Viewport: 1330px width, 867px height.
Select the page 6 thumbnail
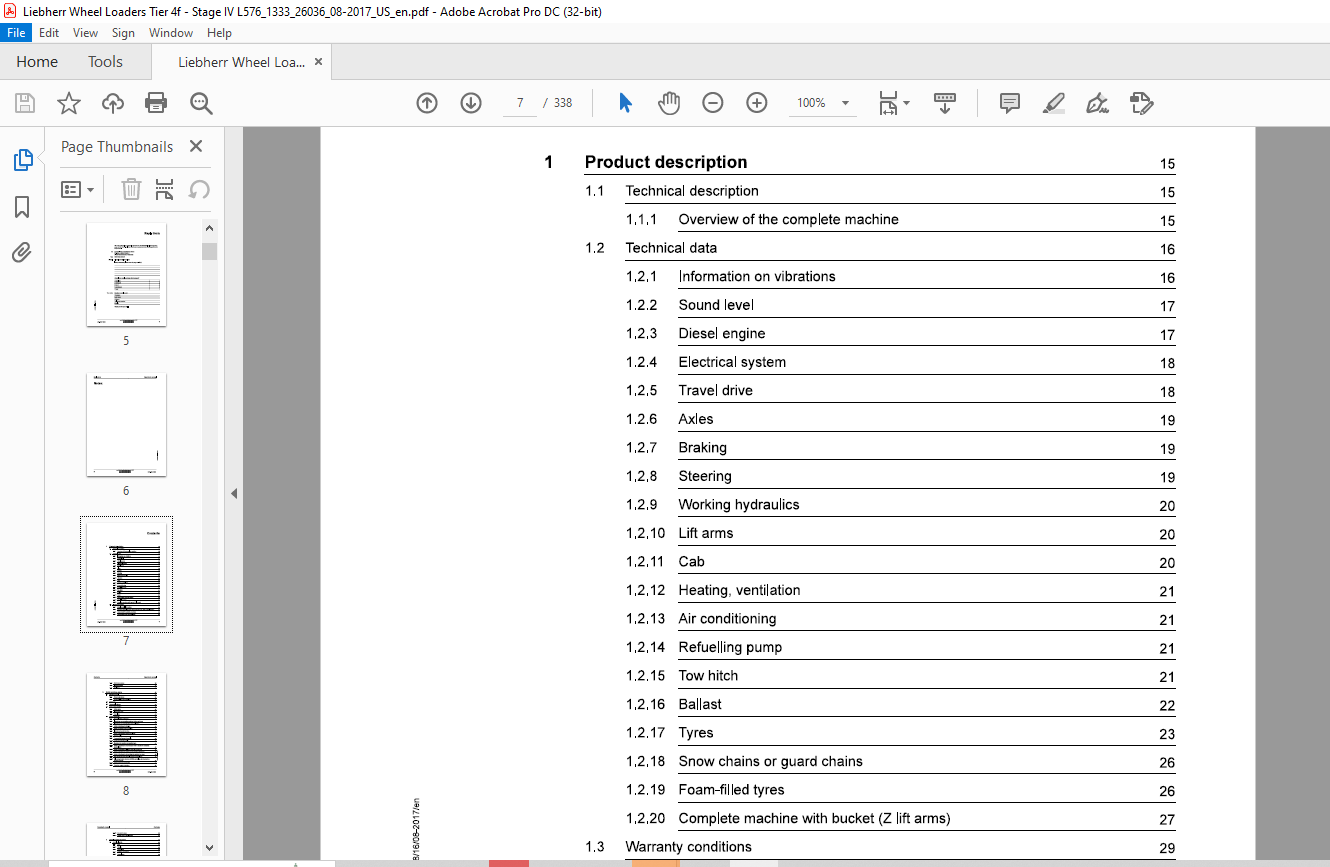coord(126,424)
